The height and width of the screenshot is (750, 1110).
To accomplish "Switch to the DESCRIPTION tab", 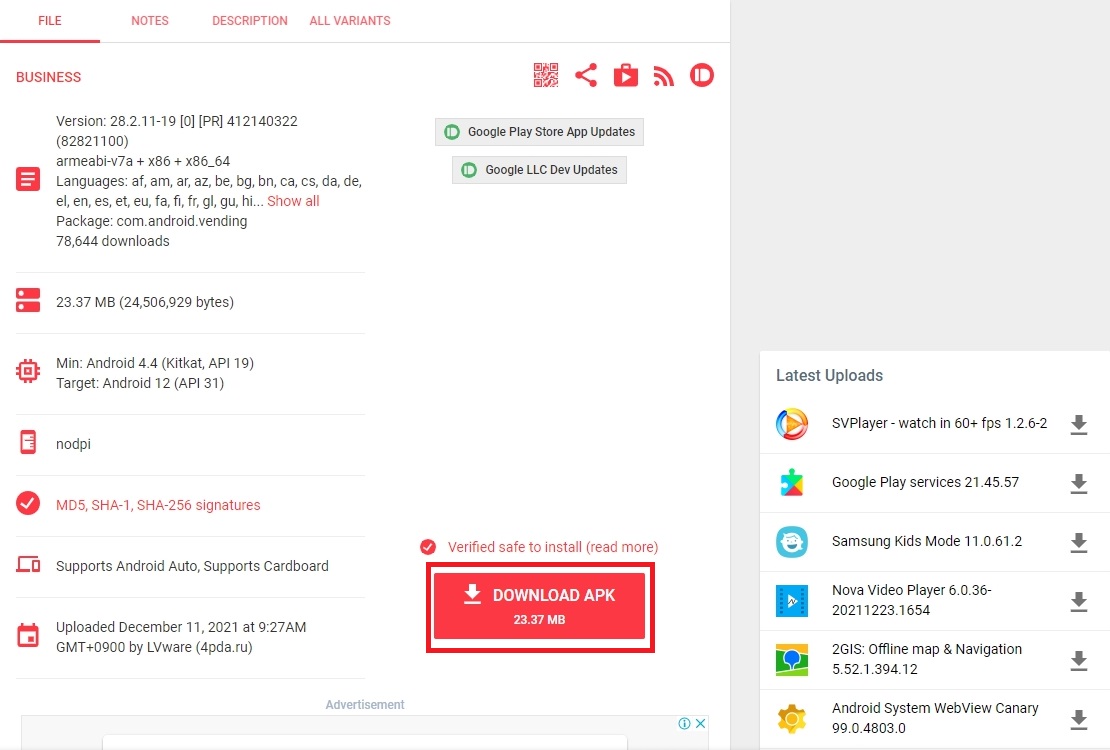I will (x=250, y=21).
